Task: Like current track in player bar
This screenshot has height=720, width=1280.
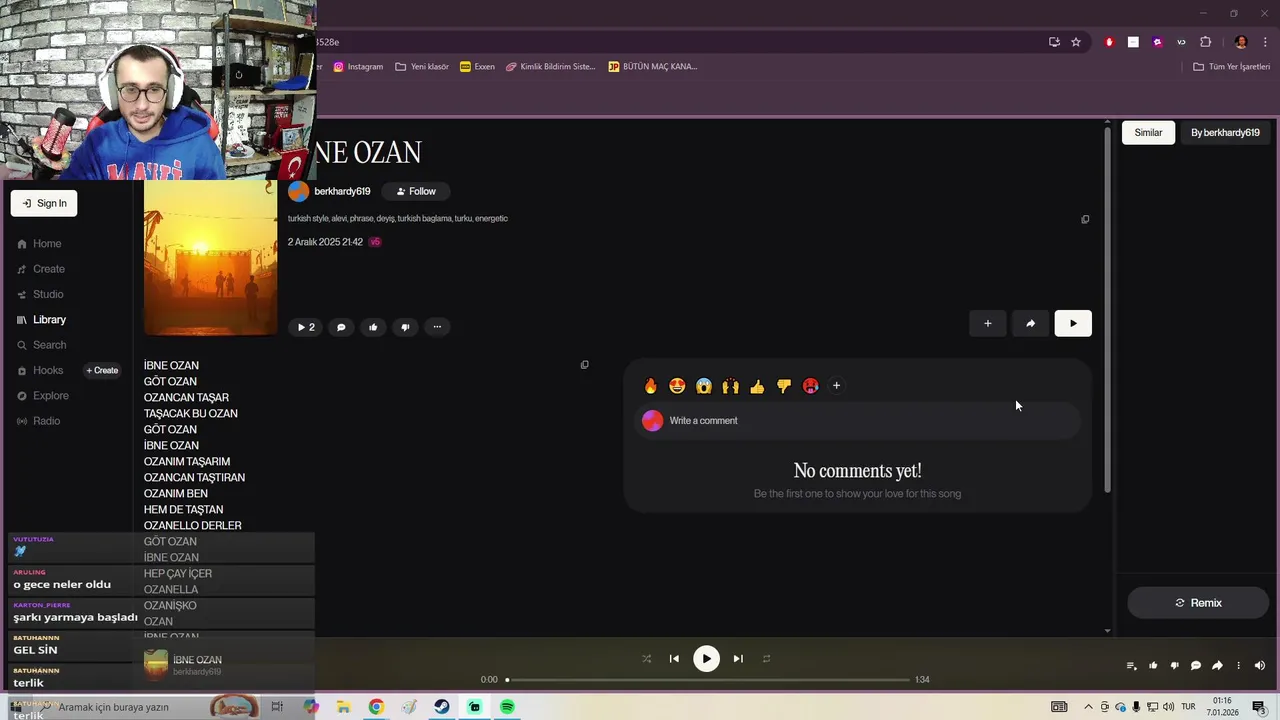Action: [1153, 666]
